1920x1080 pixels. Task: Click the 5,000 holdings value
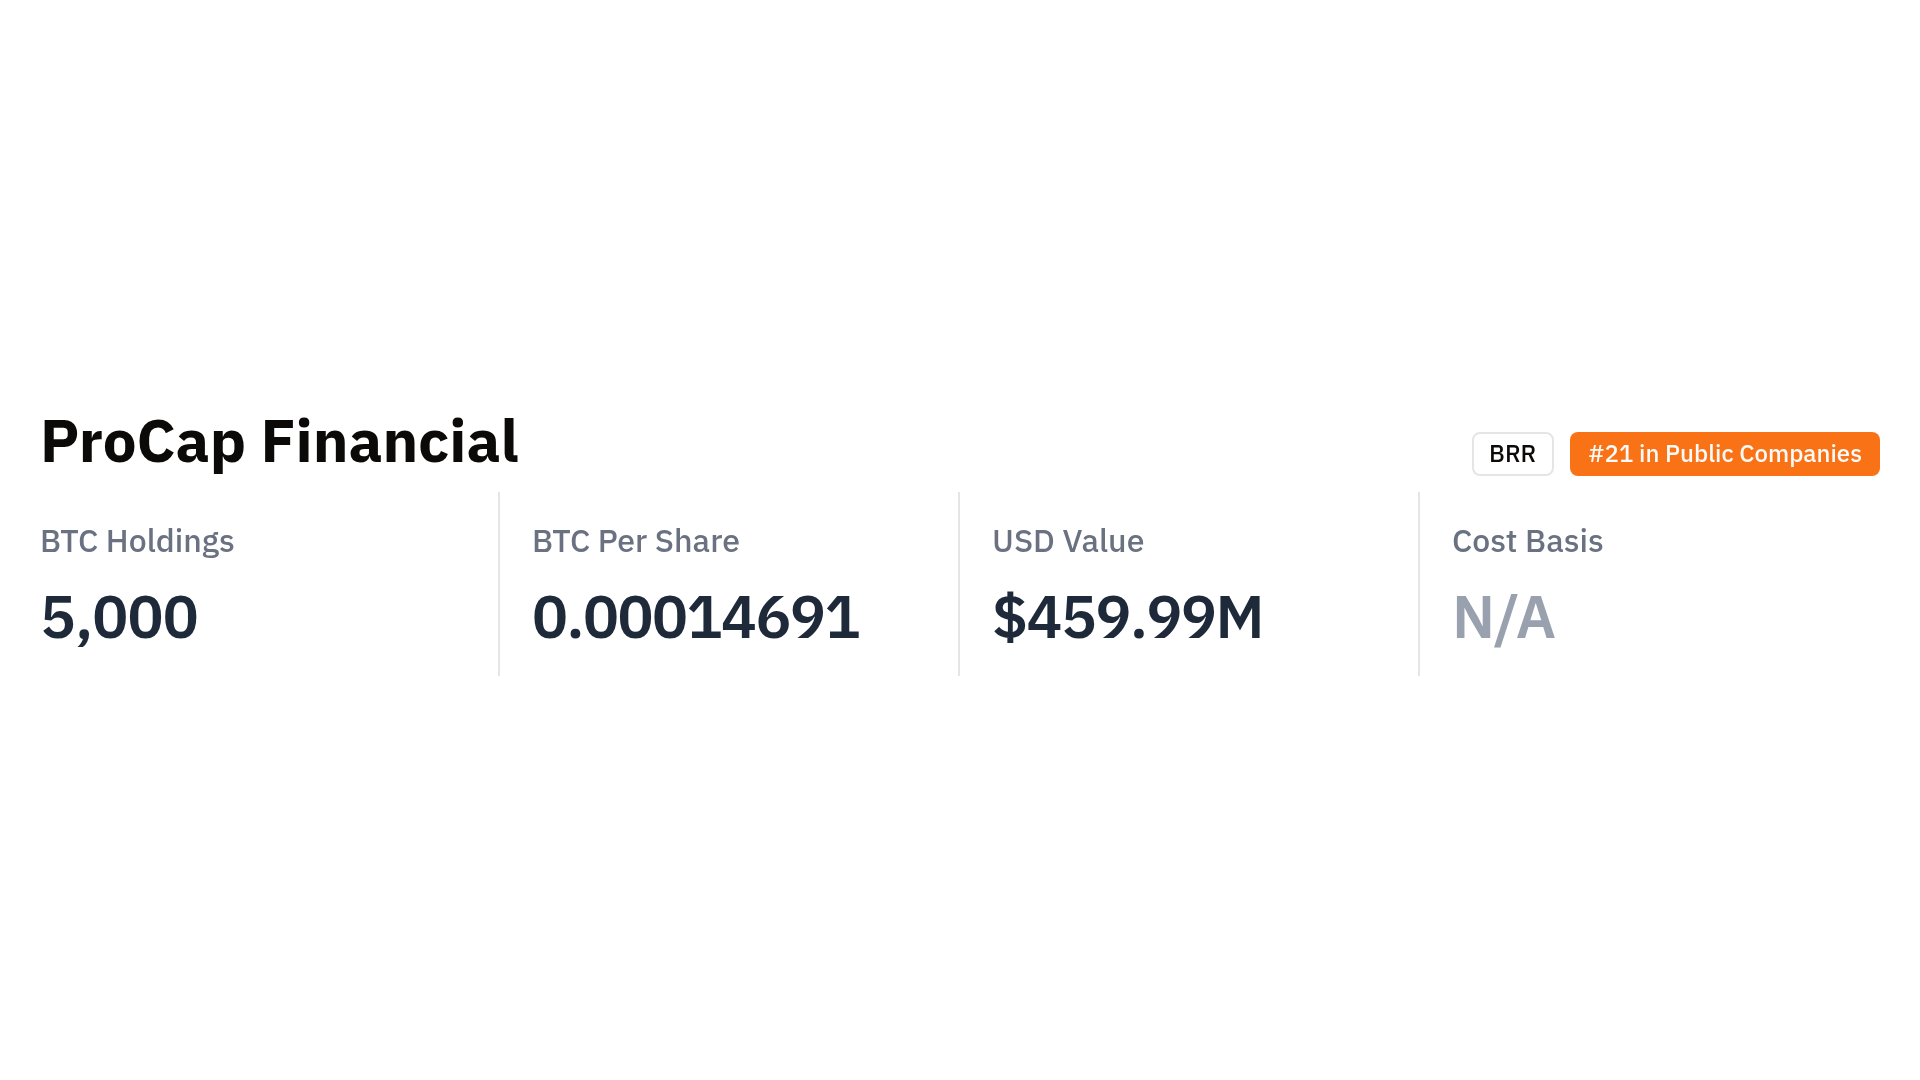119,617
